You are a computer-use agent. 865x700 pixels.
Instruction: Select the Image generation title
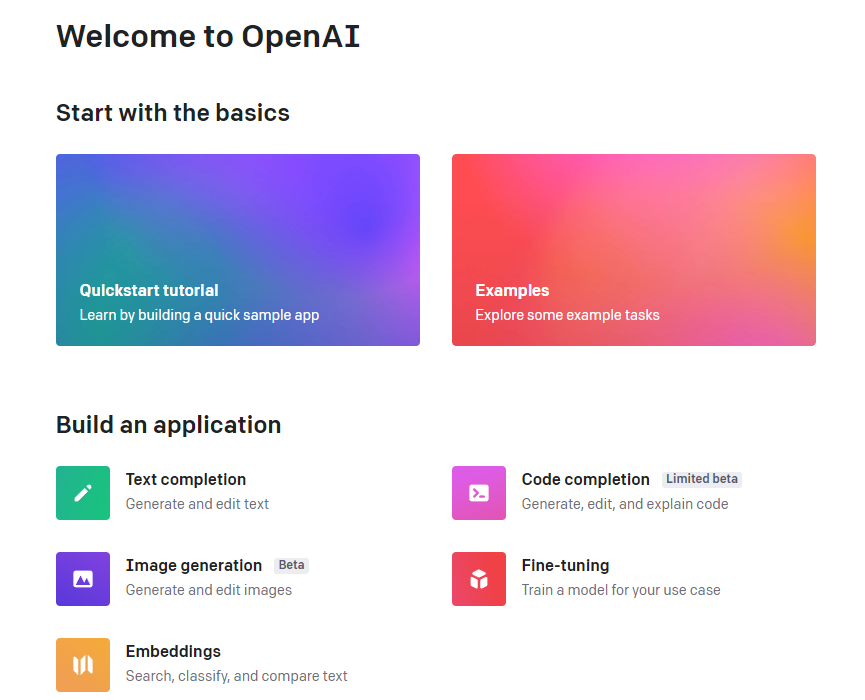[x=193, y=566]
